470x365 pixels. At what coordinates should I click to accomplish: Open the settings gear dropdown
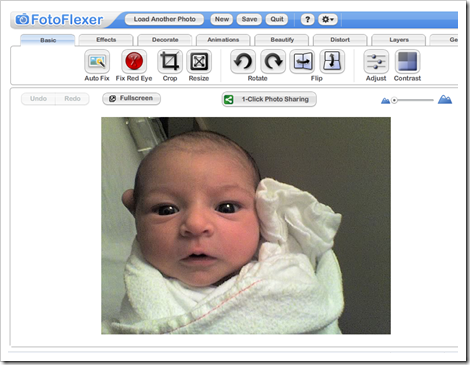pos(328,19)
